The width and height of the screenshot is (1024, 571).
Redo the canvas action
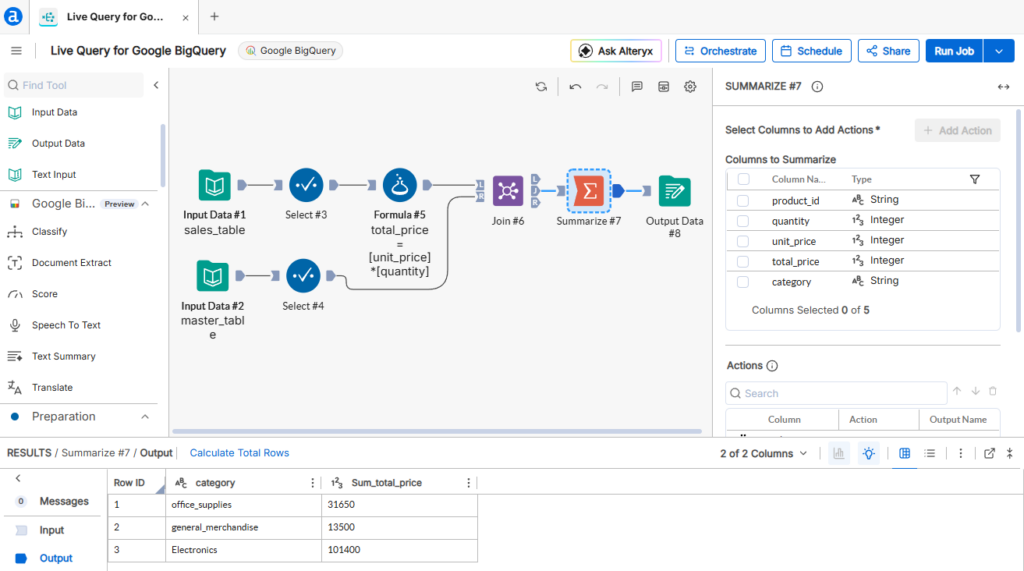point(602,86)
